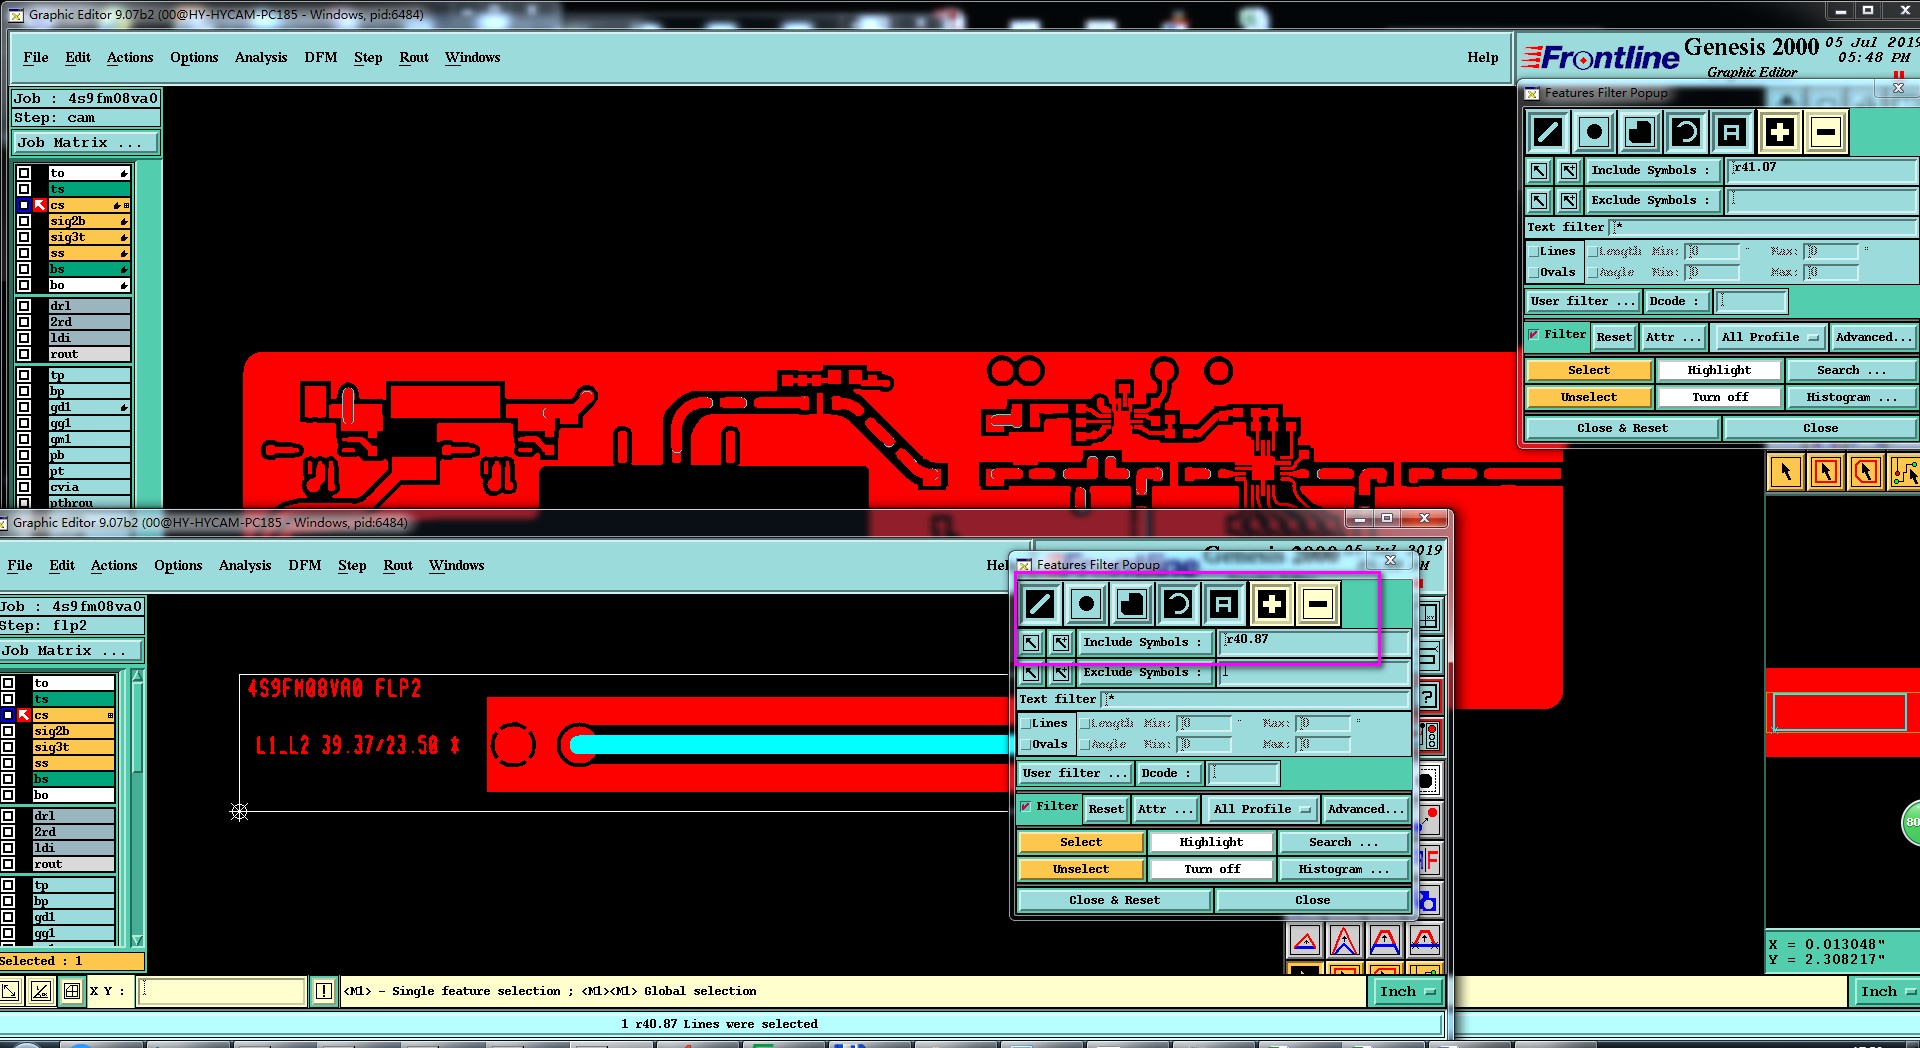Viewport: 1920px width, 1048px height.
Task: Uncheck the Filter checkbox in the cam window popup
Action: (x=1534, y=335)
